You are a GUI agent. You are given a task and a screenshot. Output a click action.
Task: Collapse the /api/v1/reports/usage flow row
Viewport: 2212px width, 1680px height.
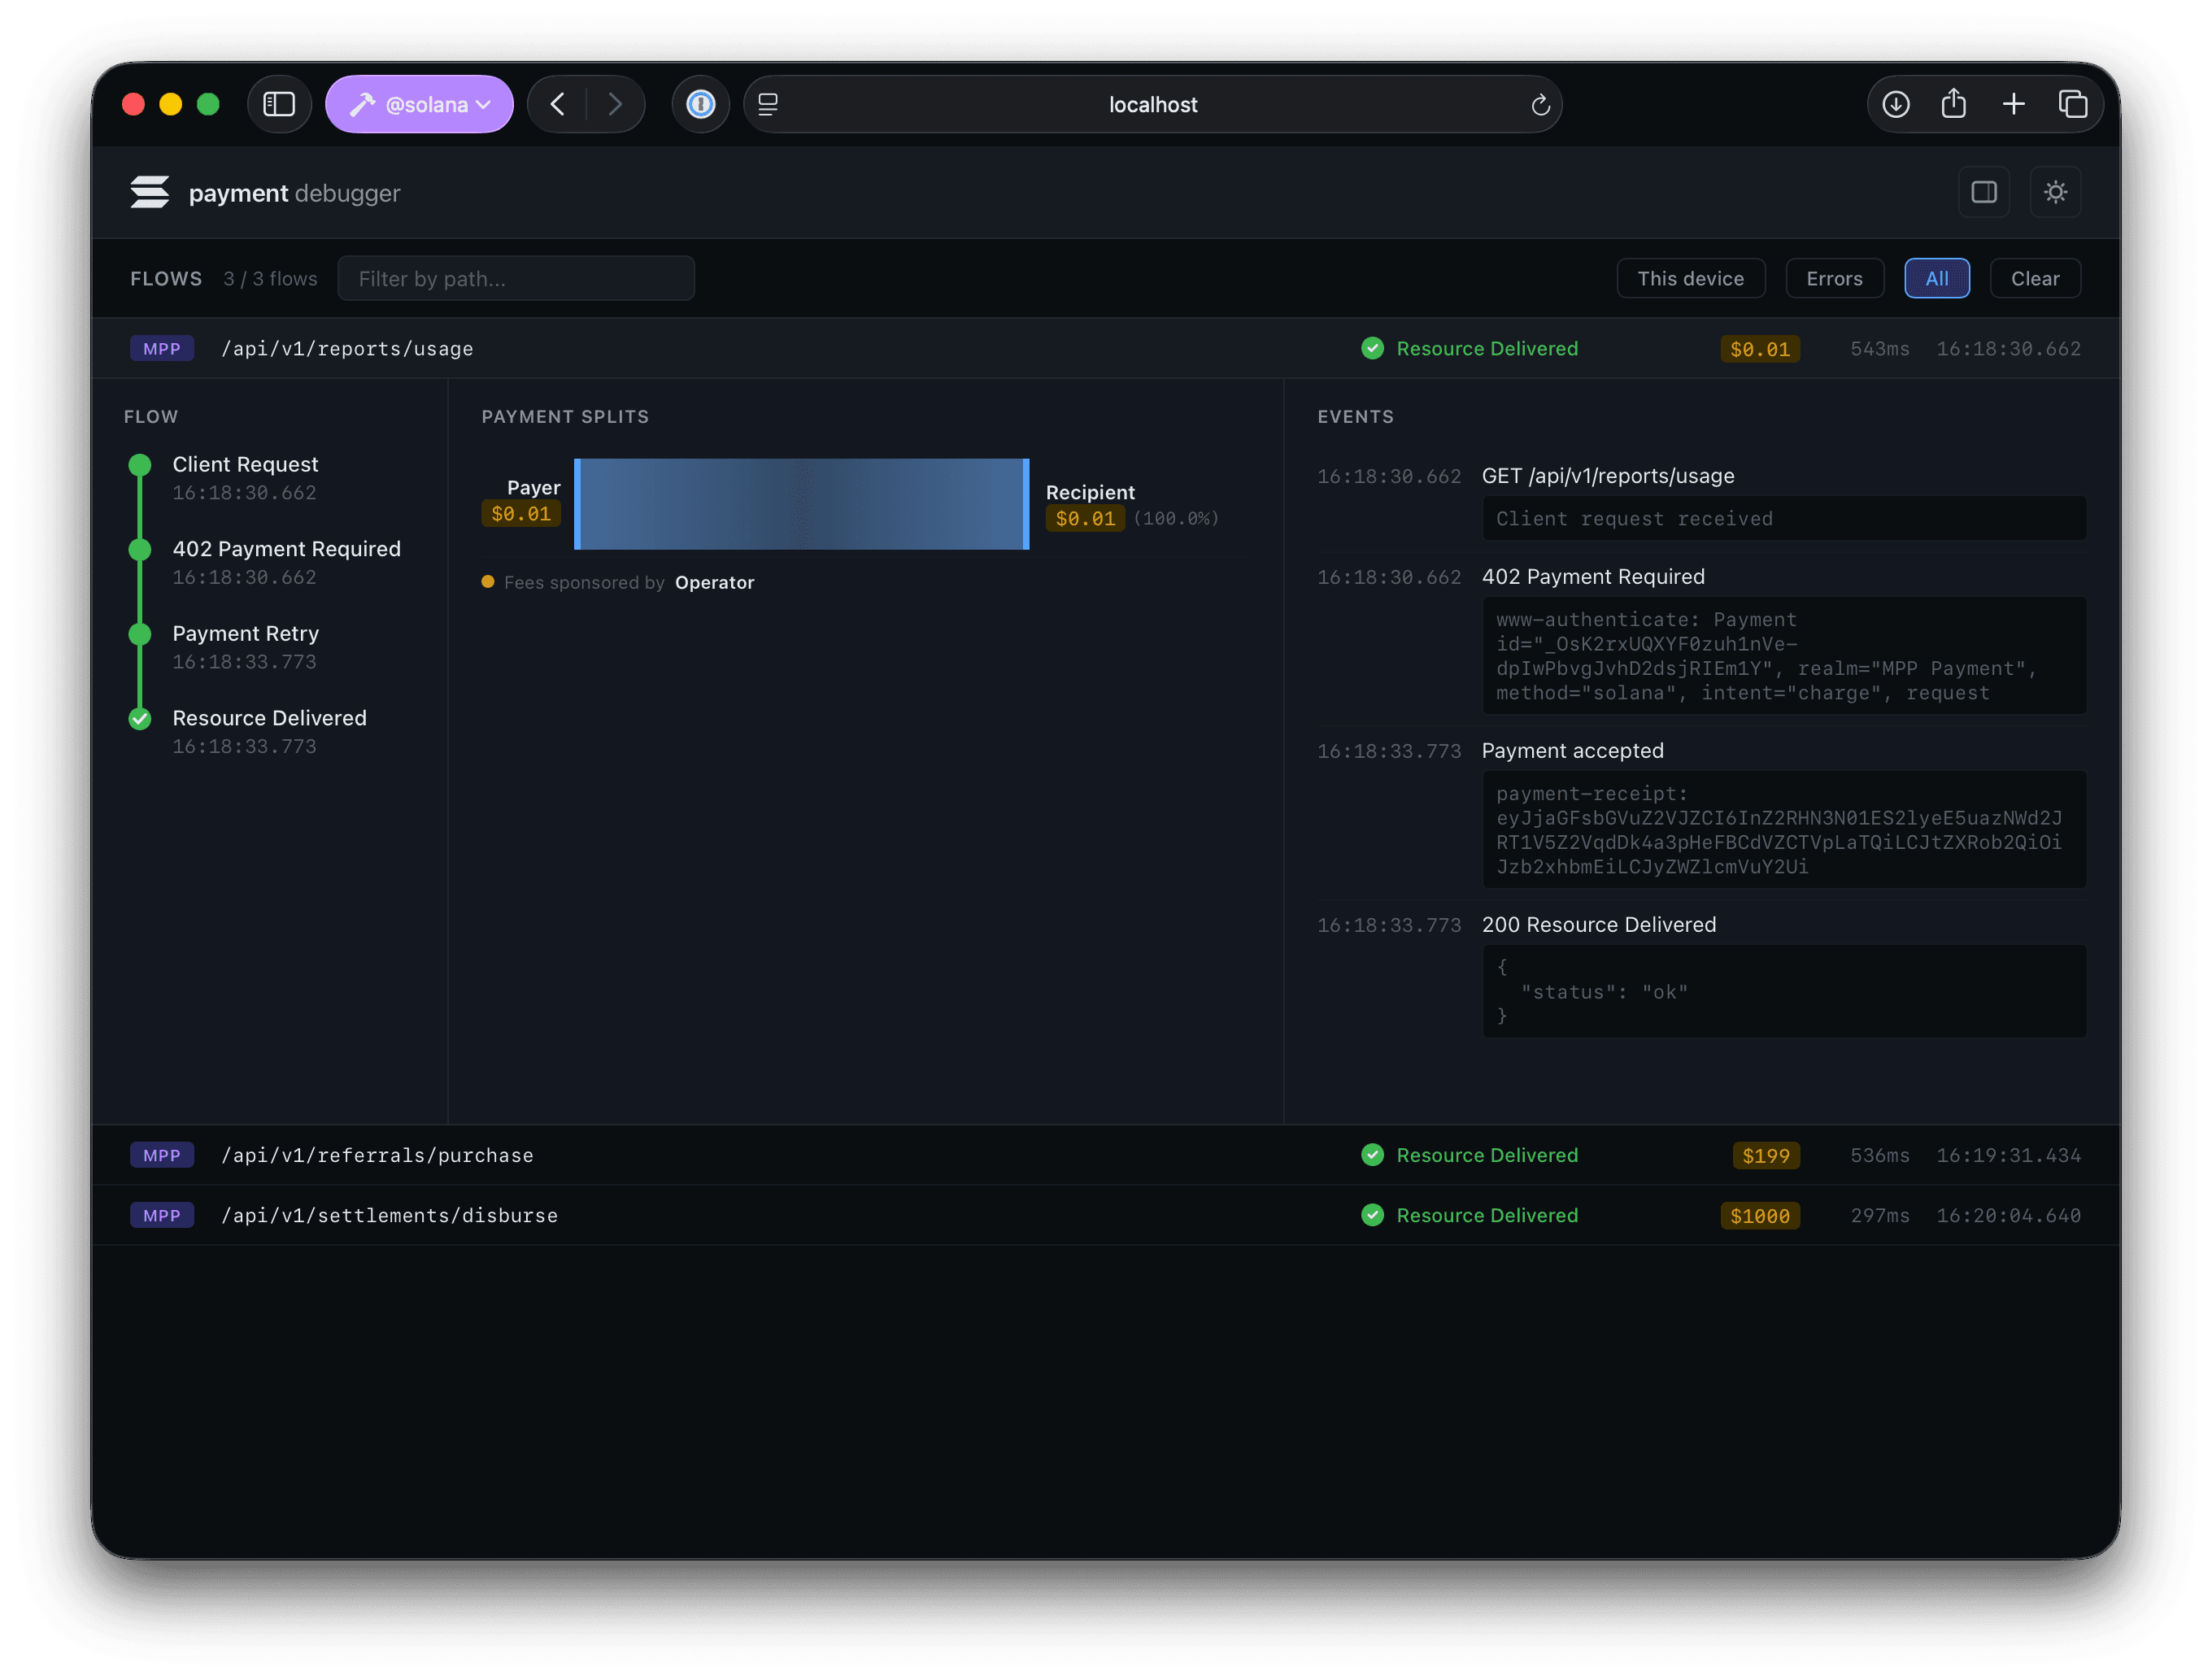1105,348
